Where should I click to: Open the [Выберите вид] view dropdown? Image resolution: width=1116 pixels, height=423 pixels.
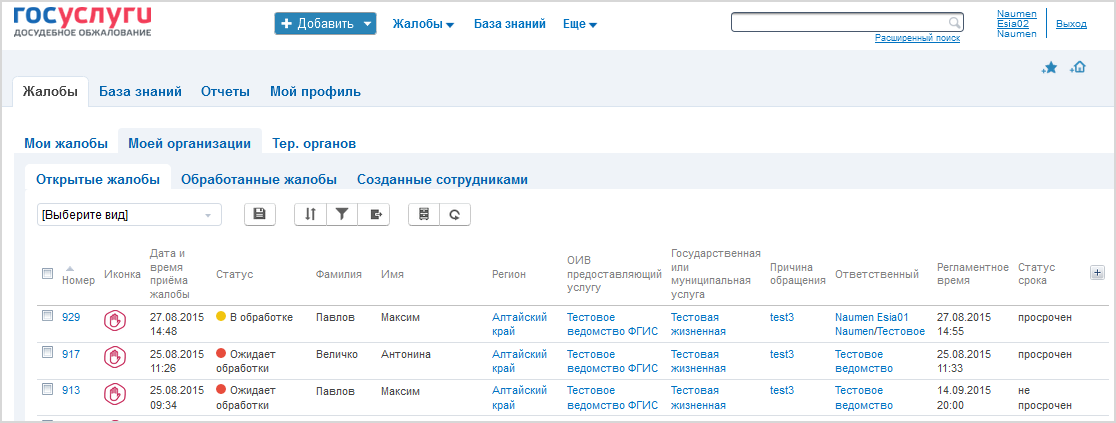tap(130, 214)
